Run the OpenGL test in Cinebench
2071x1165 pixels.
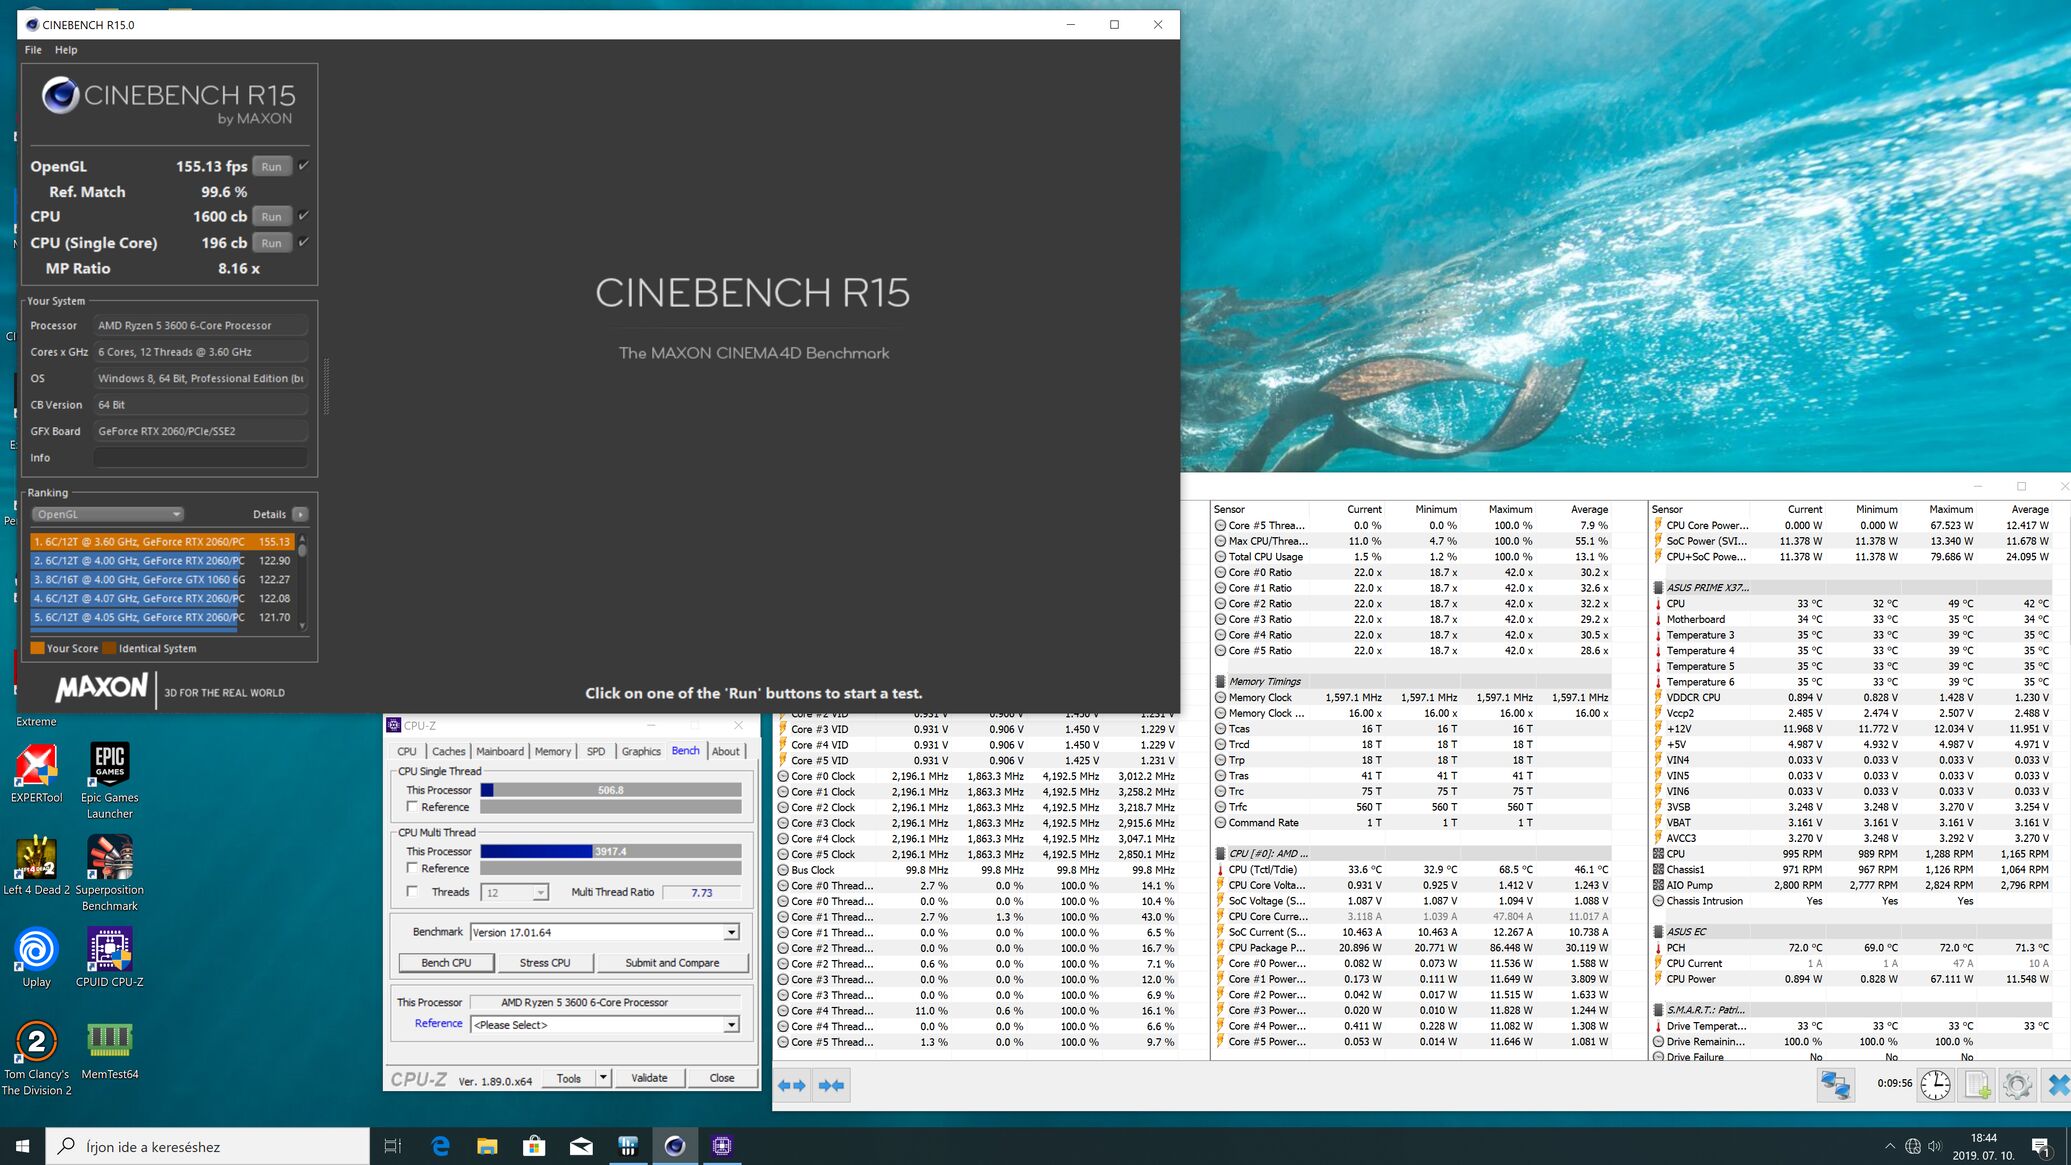(271, 166)
